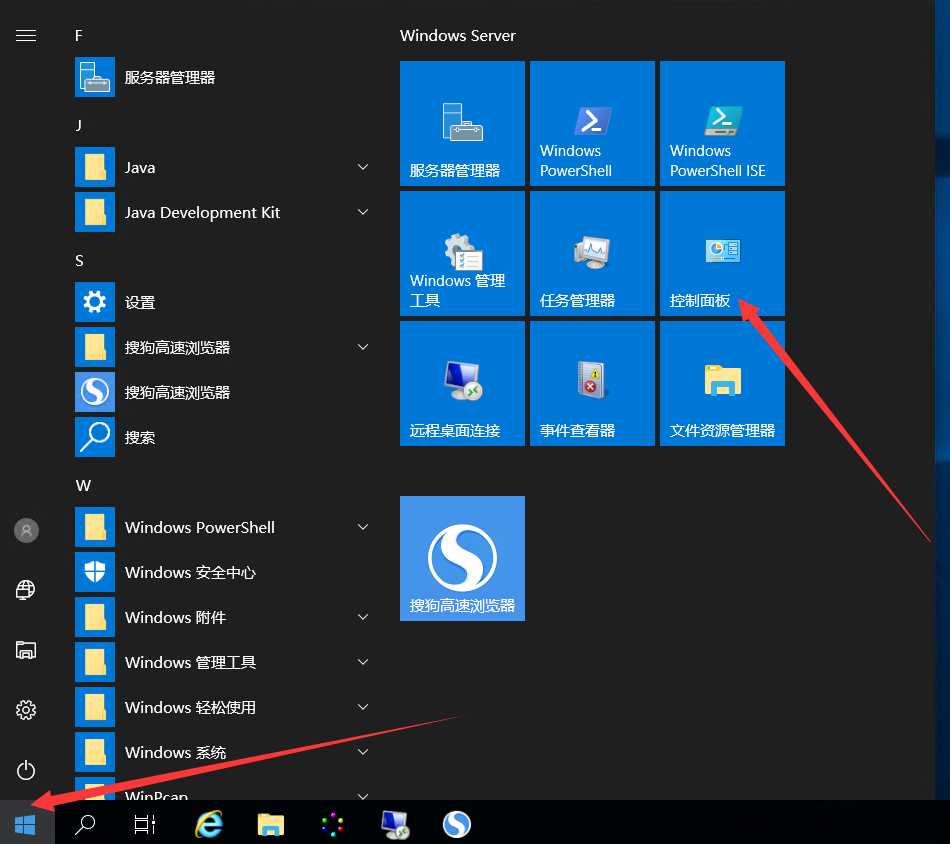
Task: Open Remote Desktop from the taskbar
Action: 395,825
